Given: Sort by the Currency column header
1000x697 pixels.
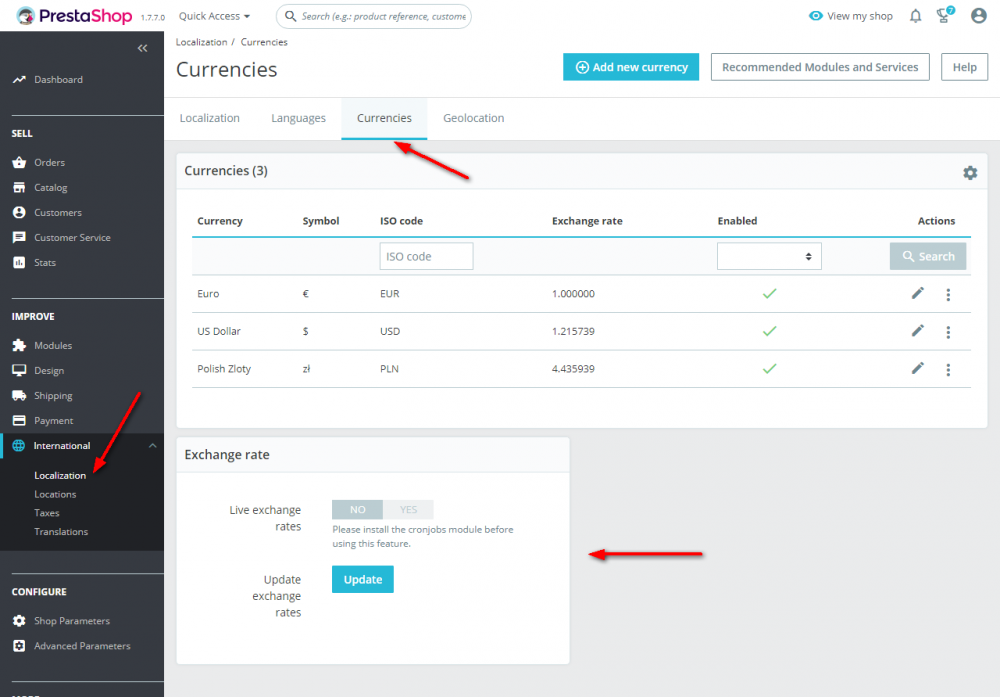Looking at the screenshot, I should 220,221.
